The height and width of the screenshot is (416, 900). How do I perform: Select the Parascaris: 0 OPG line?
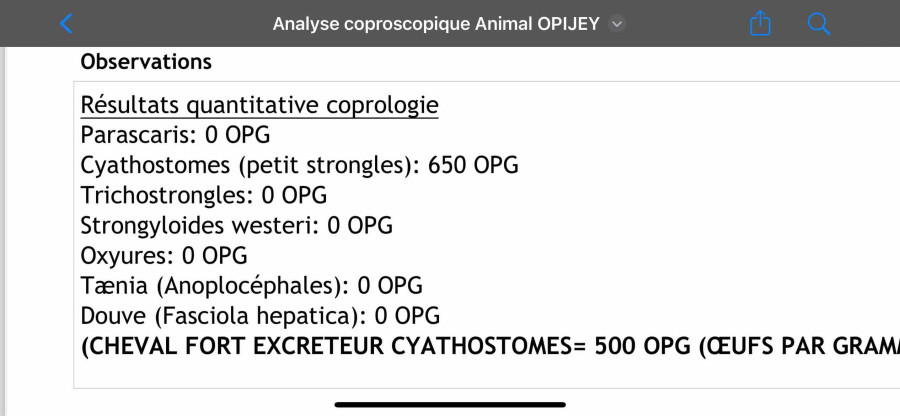coord(175,135)
